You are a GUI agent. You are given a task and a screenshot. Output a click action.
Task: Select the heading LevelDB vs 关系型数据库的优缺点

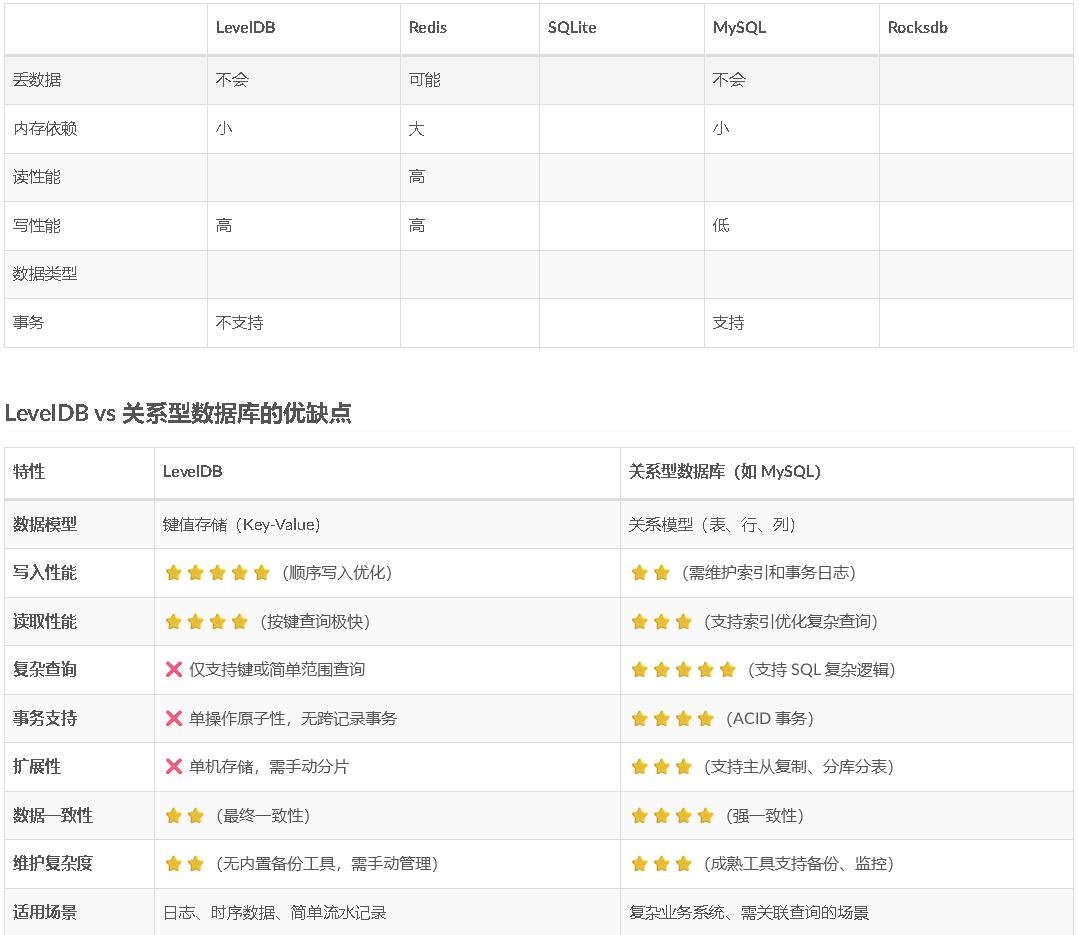(x=178, y=413)
